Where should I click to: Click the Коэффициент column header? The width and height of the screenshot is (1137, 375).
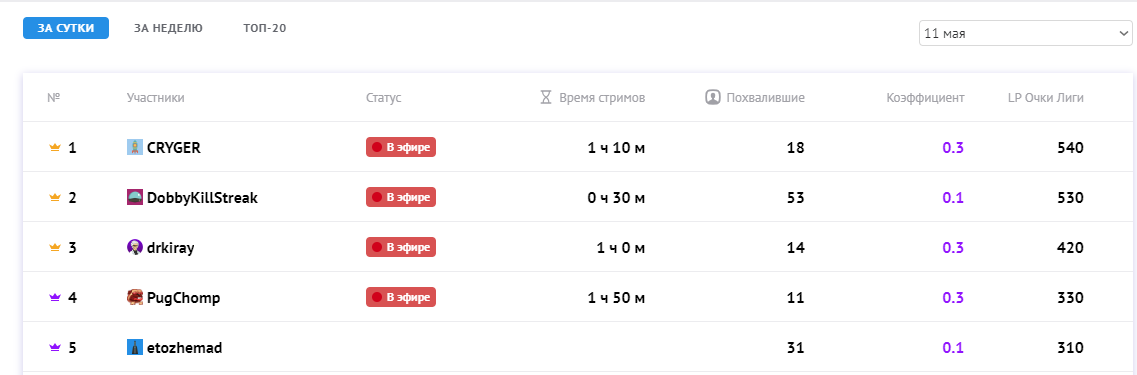925,97
